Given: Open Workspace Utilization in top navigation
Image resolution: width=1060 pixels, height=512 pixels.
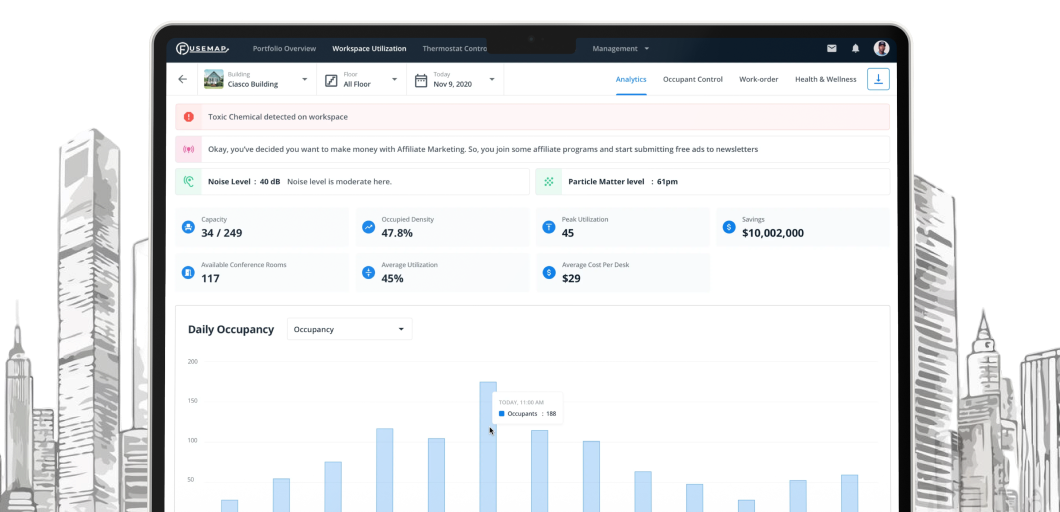Looking at the screenshot, I should [369, 49].
